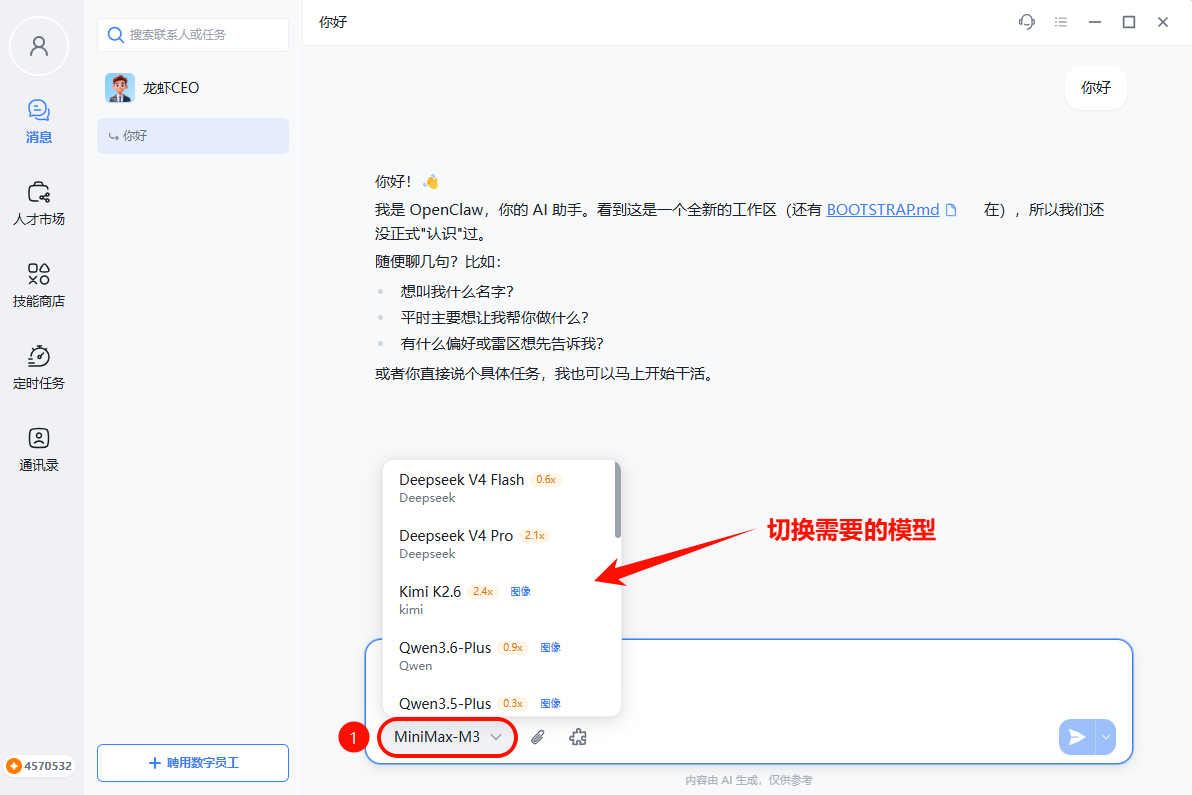Click the 图像 tag on Kimi K2.6

(521, 592)
